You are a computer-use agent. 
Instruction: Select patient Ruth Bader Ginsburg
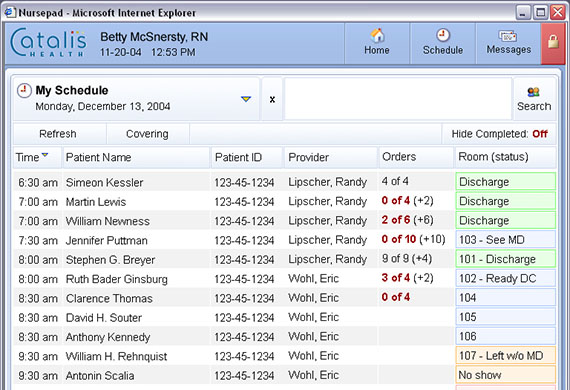(117, 279)
